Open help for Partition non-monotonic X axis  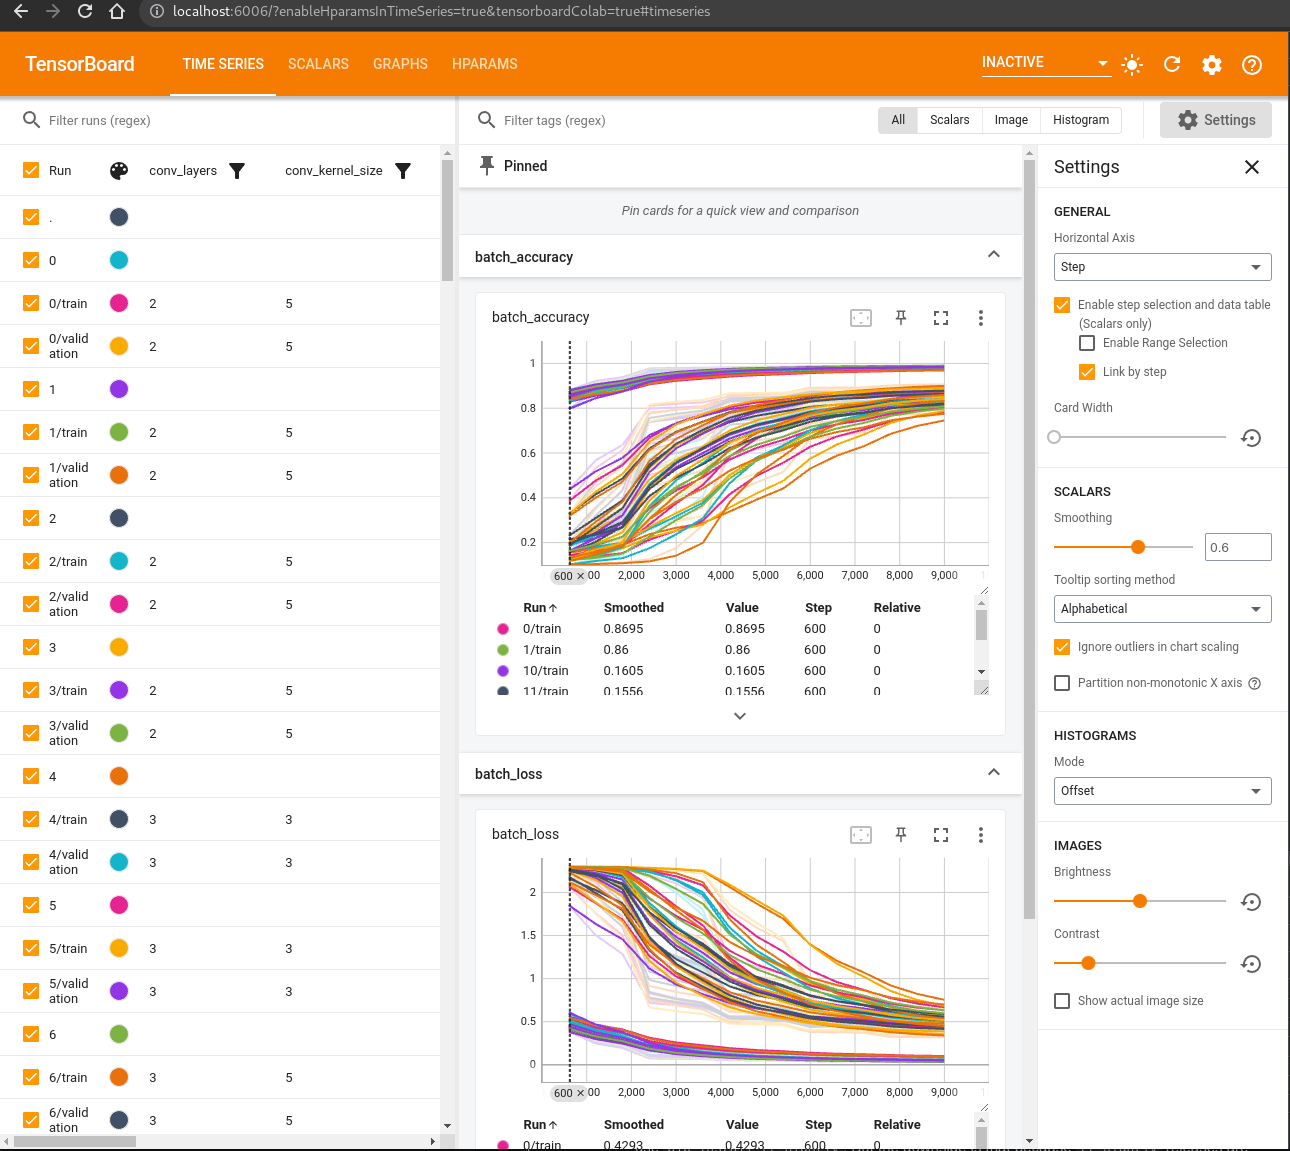pos(1255,684)
